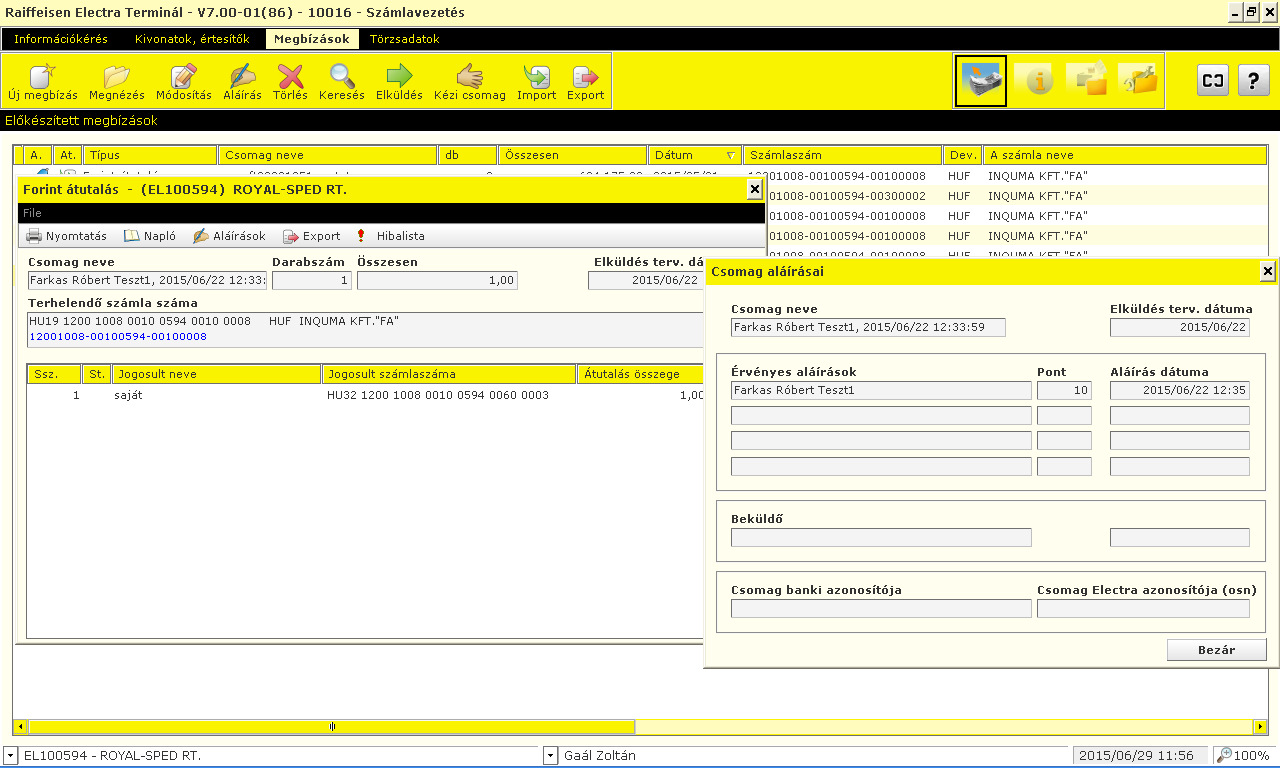Close the Forint átutalás window
The width and height of the screenshot is (1280, 768).
[754, 189]
